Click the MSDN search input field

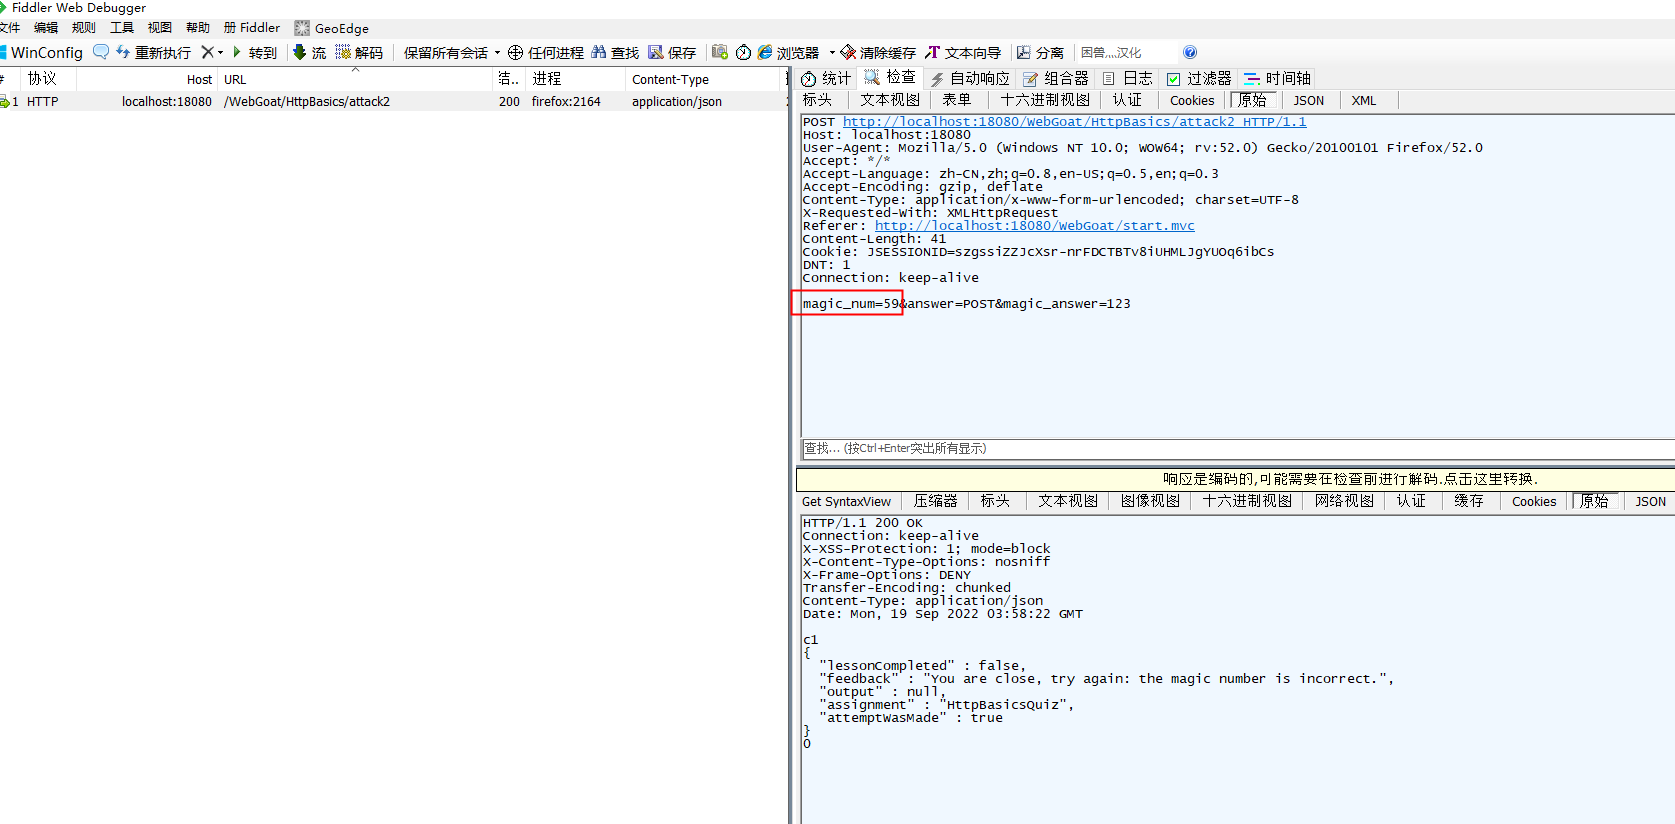[1125, 53]
